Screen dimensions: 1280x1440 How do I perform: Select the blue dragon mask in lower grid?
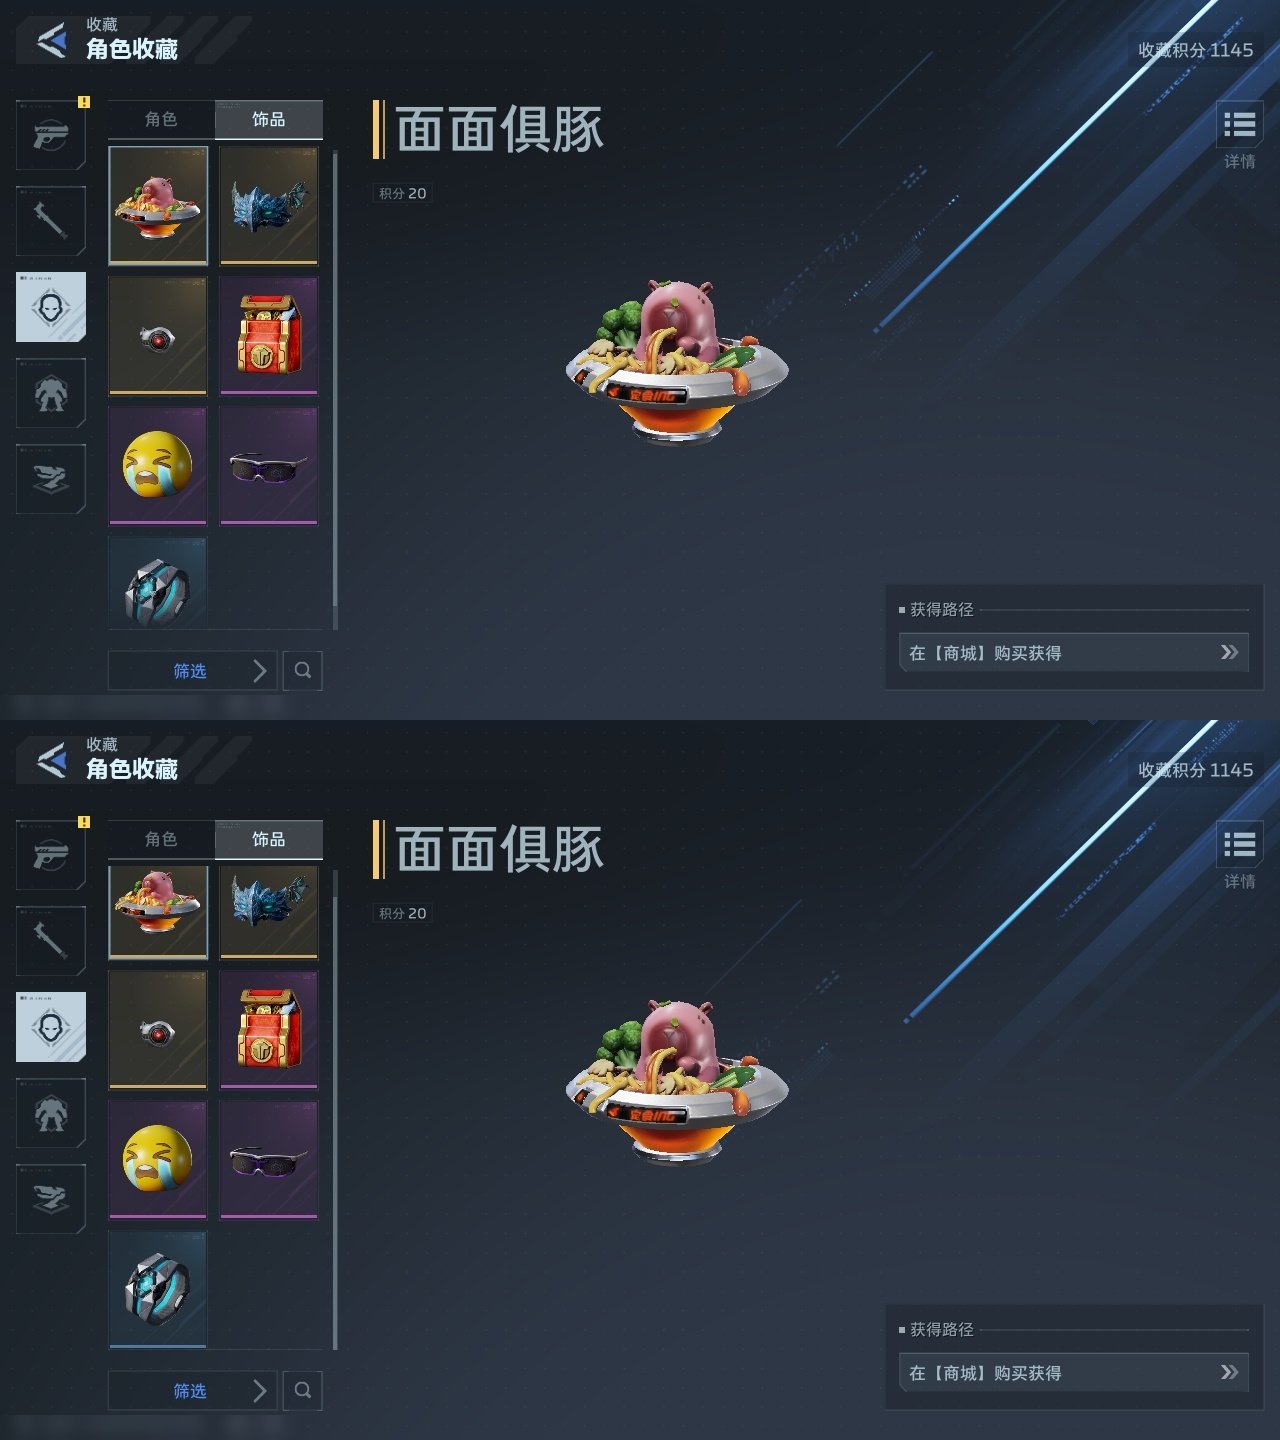(269, 911)
